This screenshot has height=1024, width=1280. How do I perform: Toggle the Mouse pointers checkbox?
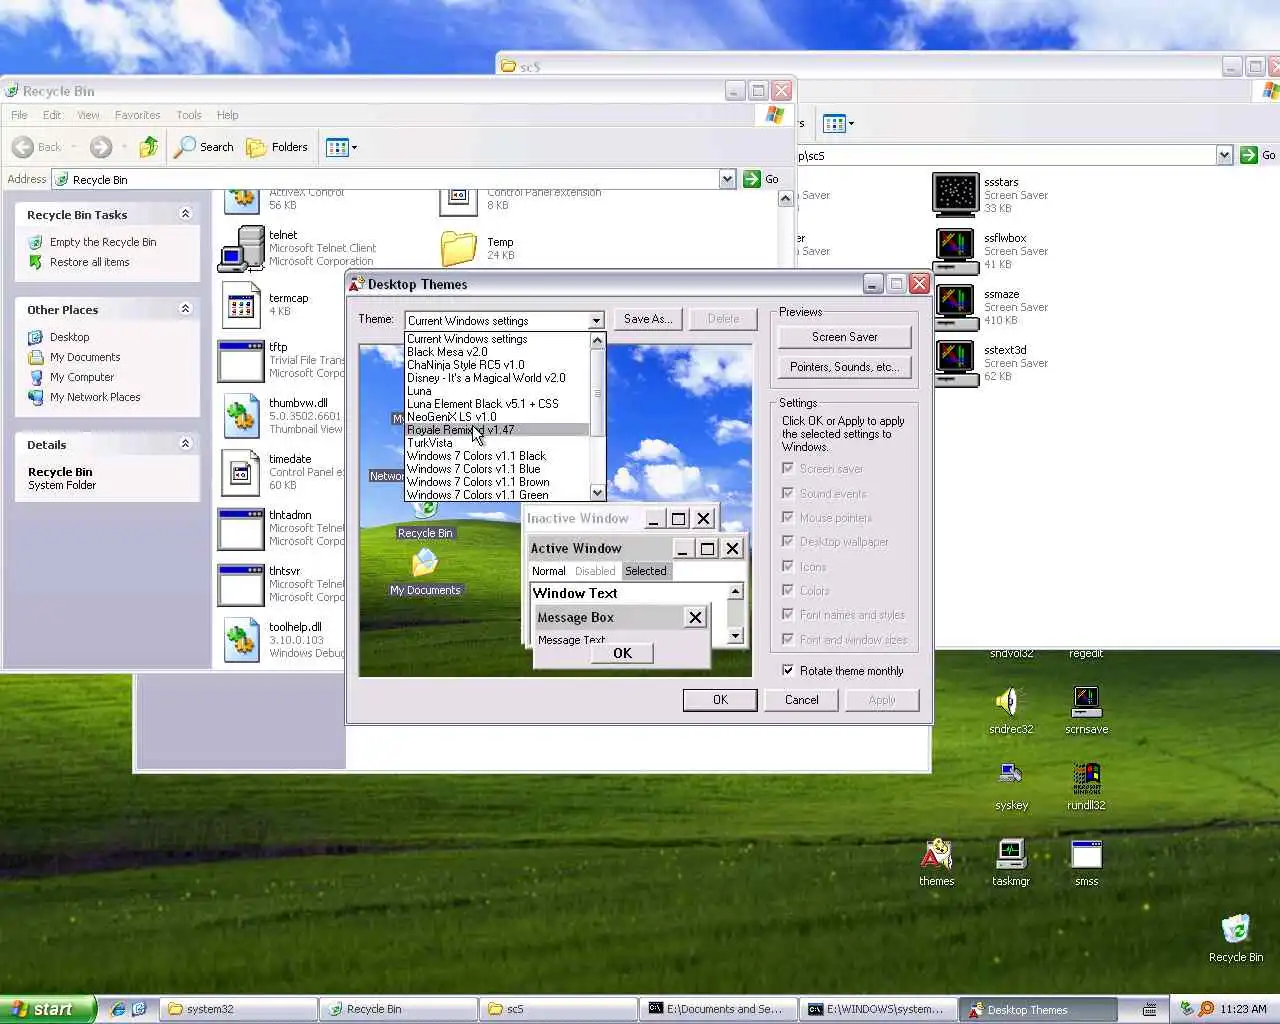point(788,517)
